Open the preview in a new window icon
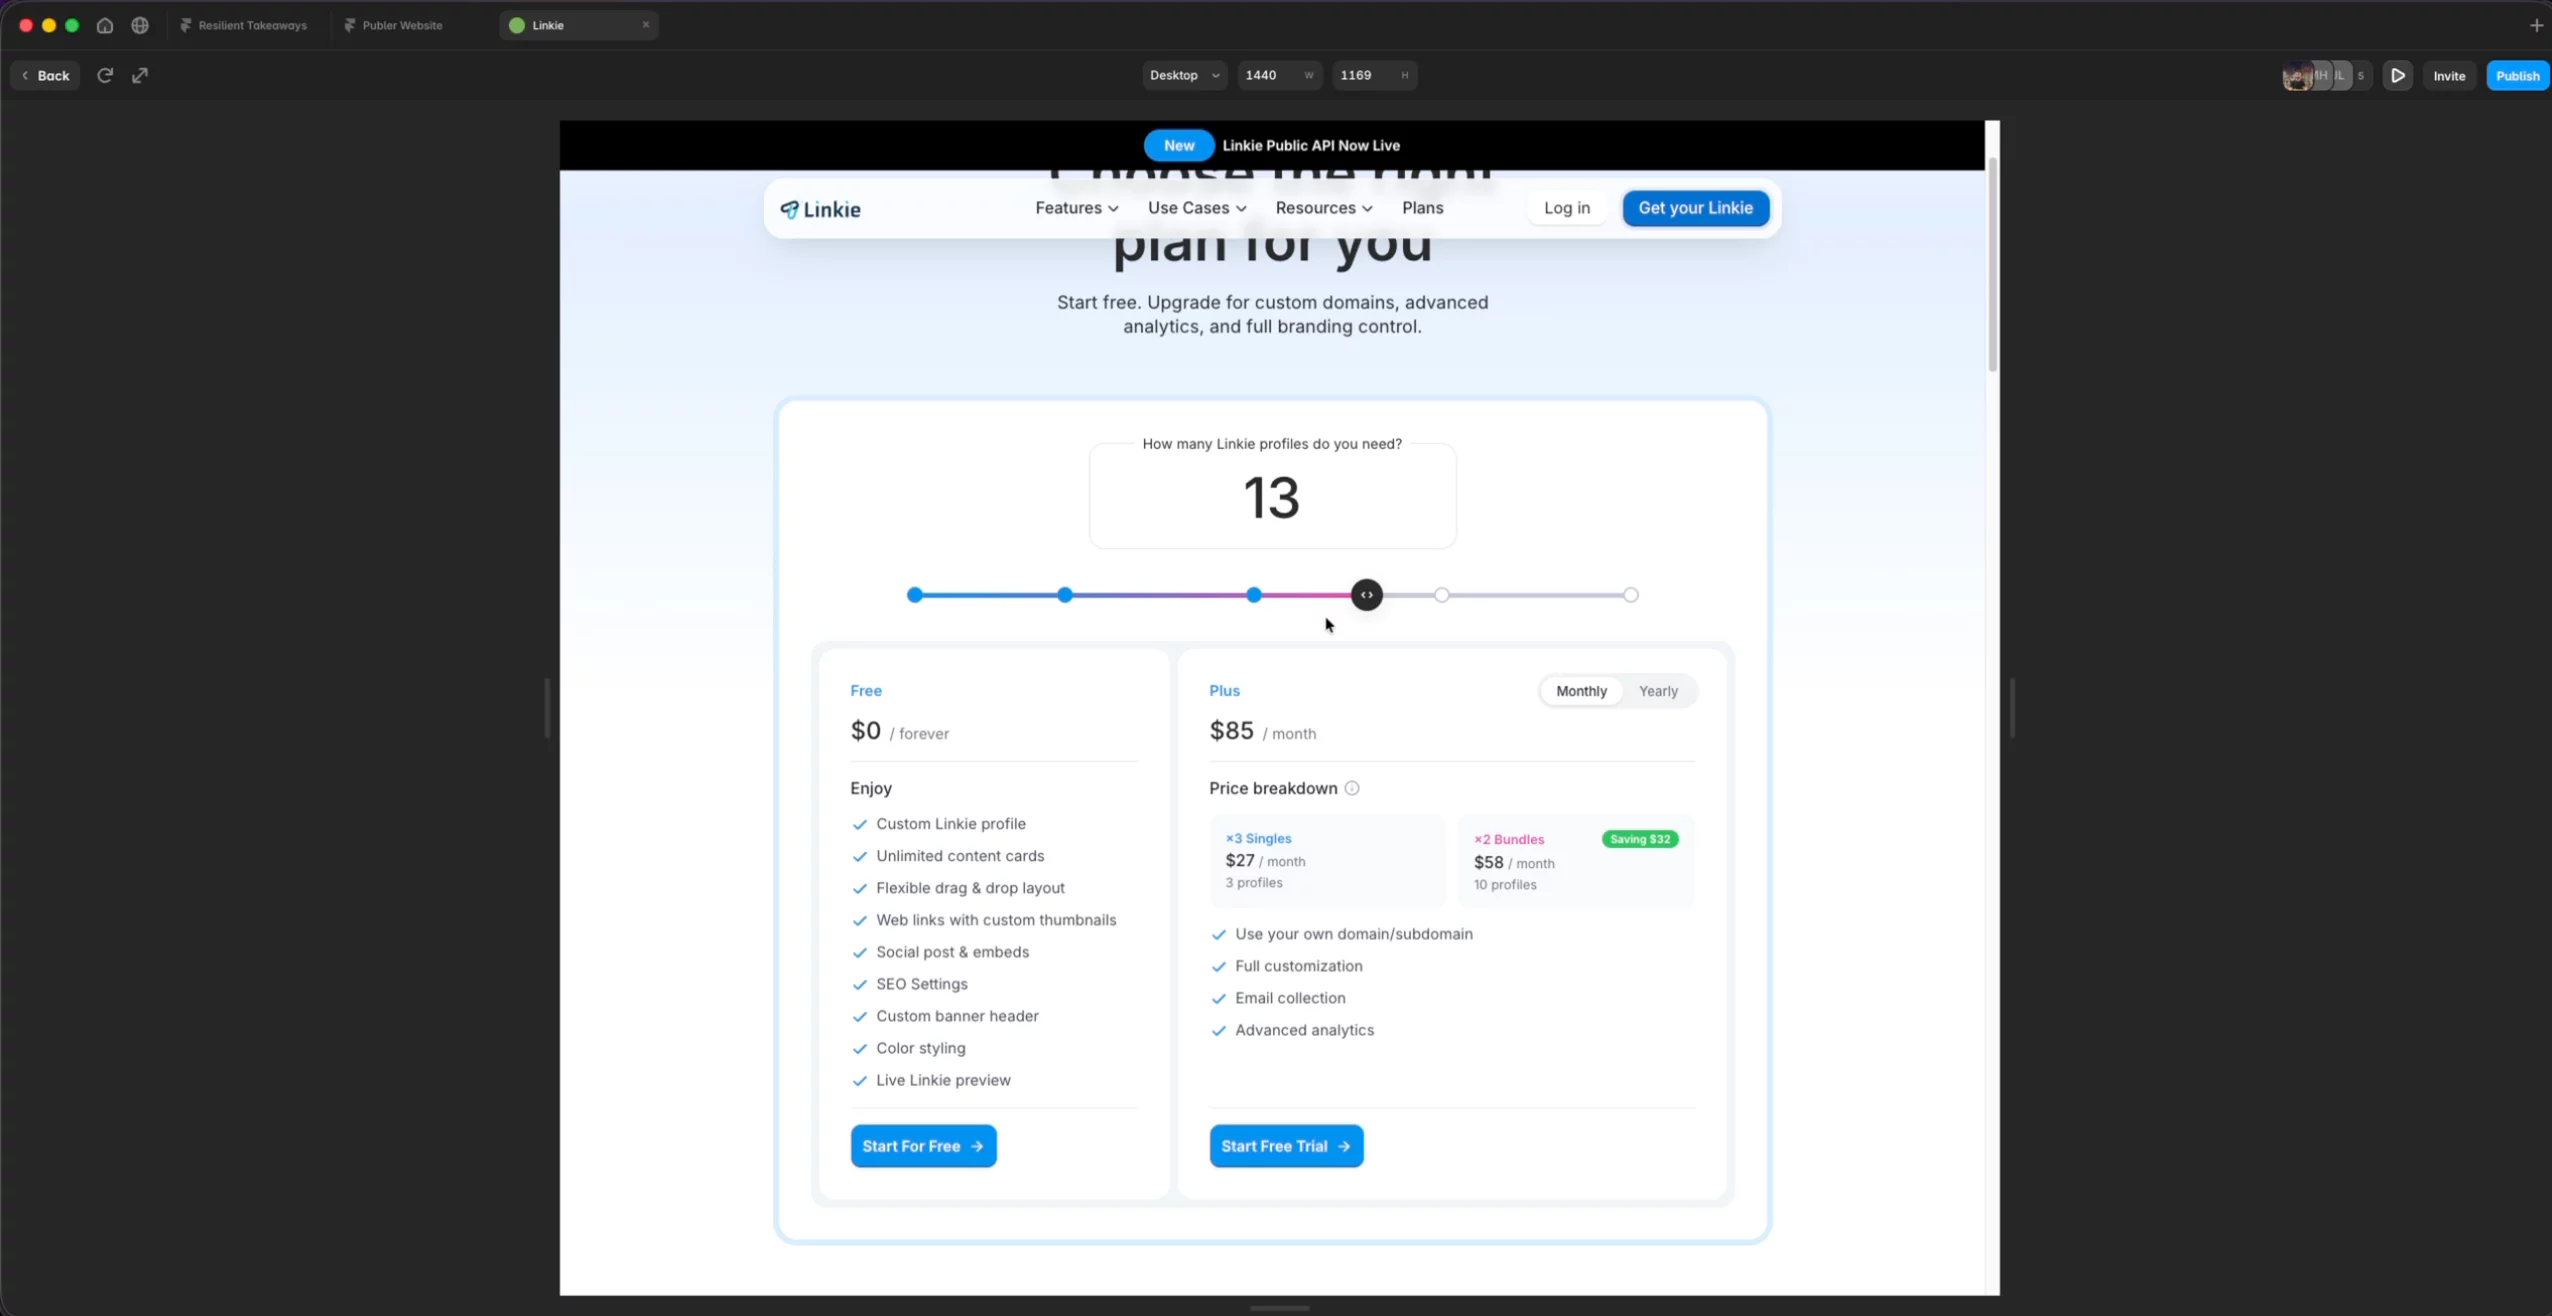 coord(140,75)
